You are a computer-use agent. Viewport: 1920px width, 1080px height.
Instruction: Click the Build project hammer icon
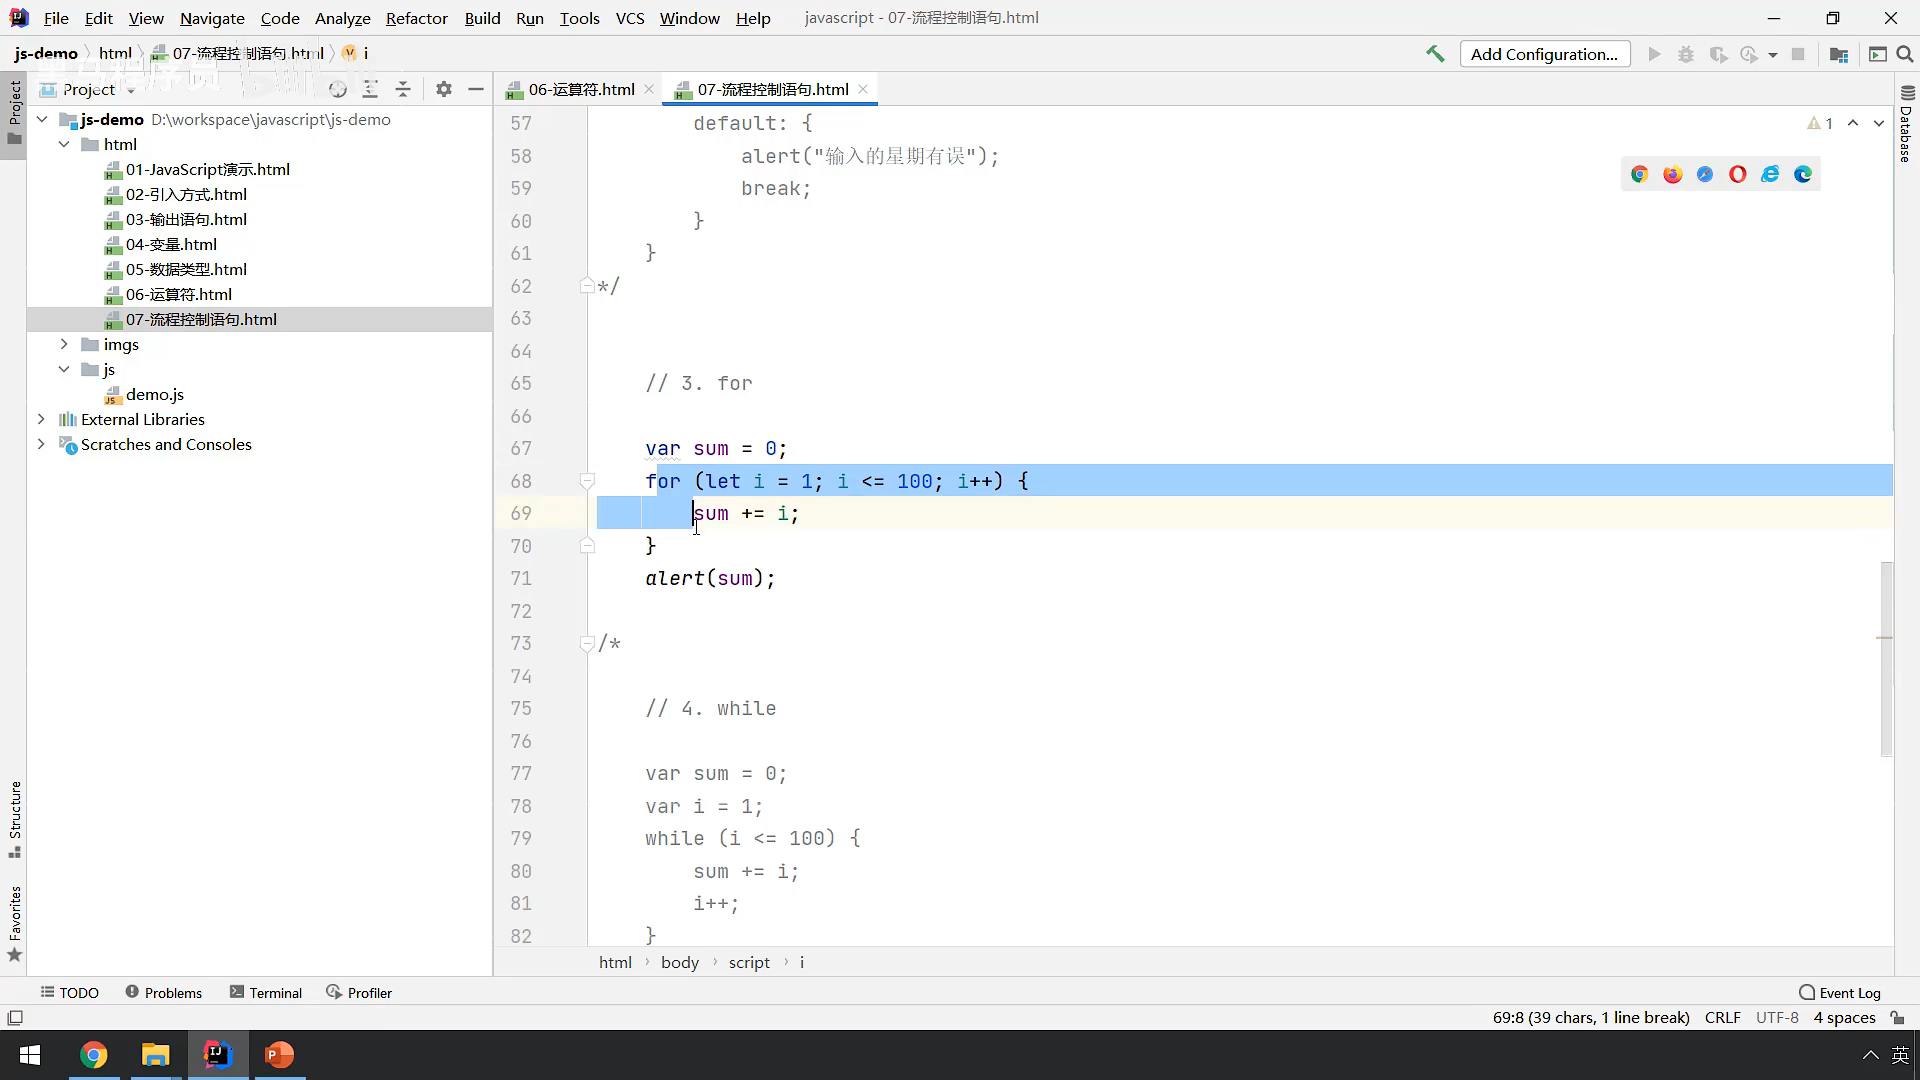[x=1435, y=54]
